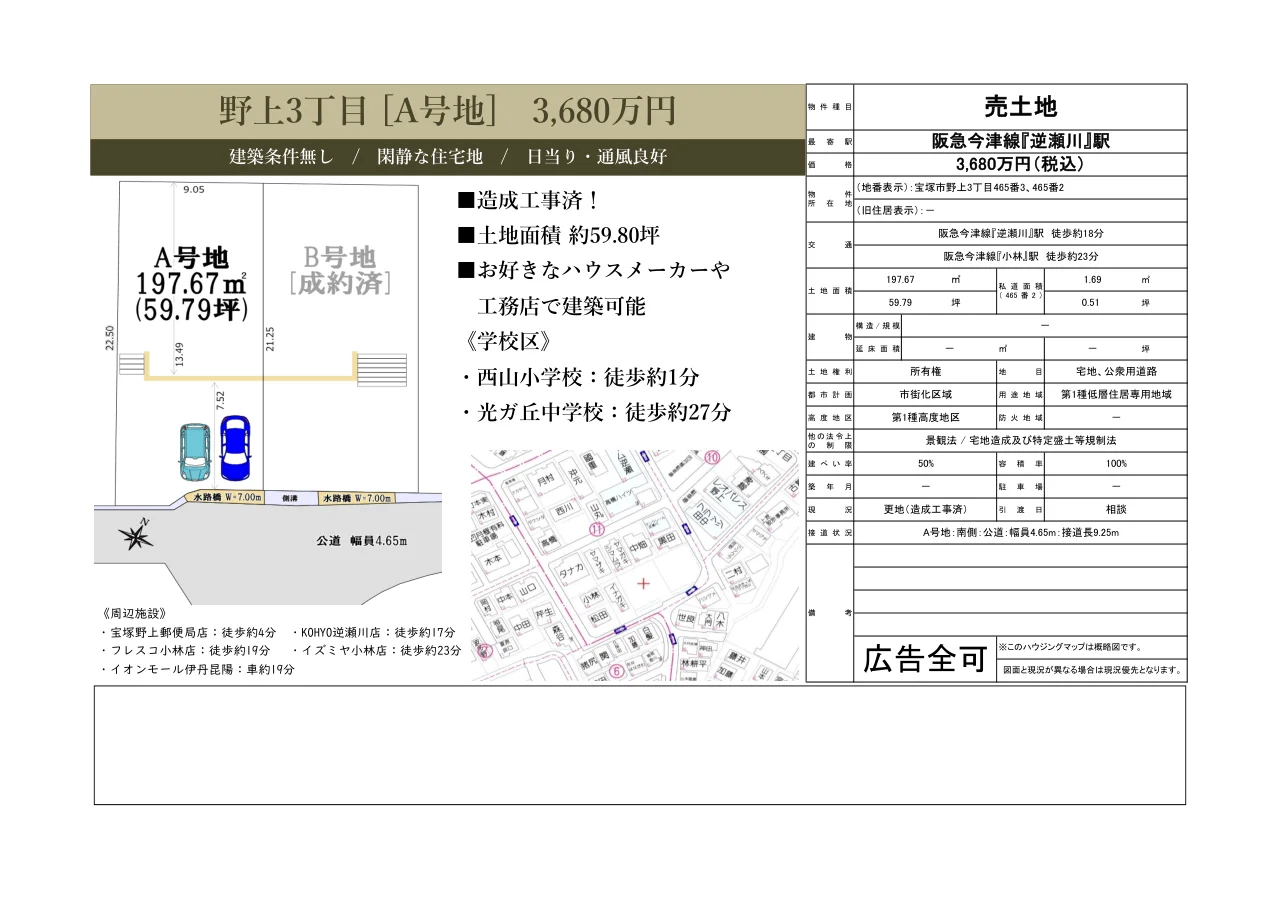This screenshot has width=1280, height=906.
Task: Click the road access A号地：南側 cell
Action: [x=1020, y=533]
